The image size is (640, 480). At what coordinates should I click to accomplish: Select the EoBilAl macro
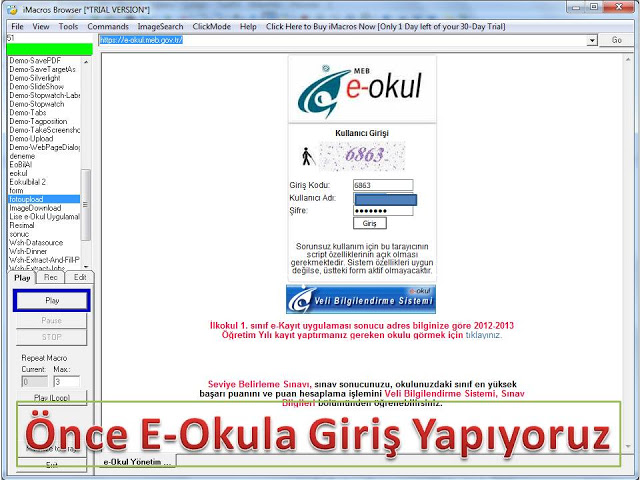20,164
